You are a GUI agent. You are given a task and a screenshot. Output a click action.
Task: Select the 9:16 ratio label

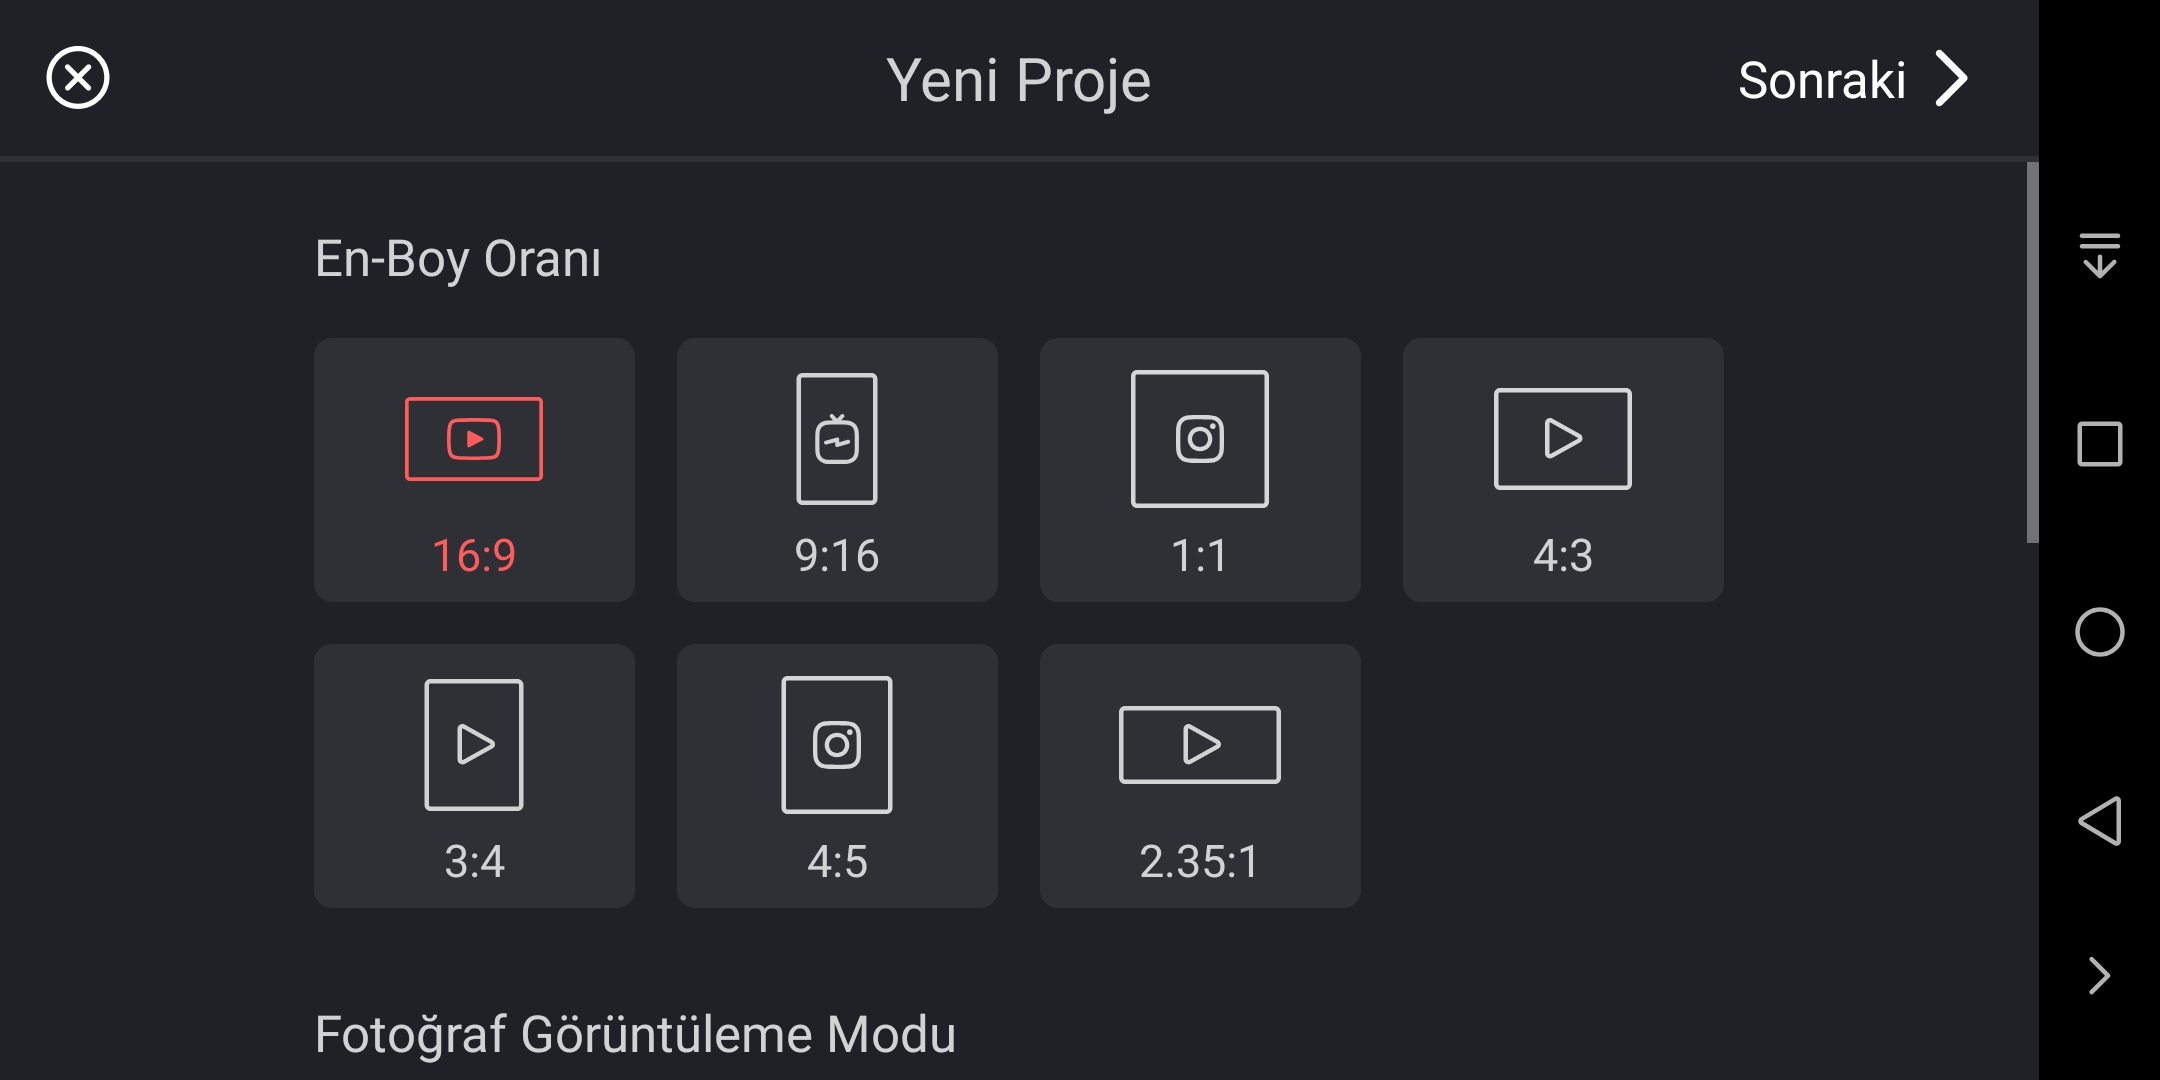[837, 556]
